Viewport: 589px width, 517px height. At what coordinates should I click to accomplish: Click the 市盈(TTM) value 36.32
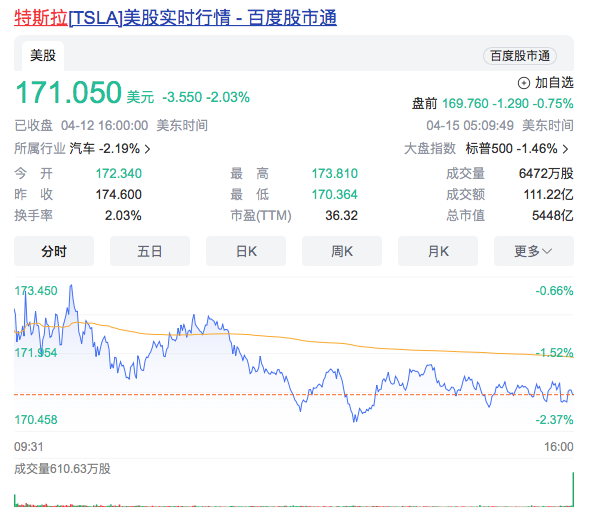click(x=341, y=216)
